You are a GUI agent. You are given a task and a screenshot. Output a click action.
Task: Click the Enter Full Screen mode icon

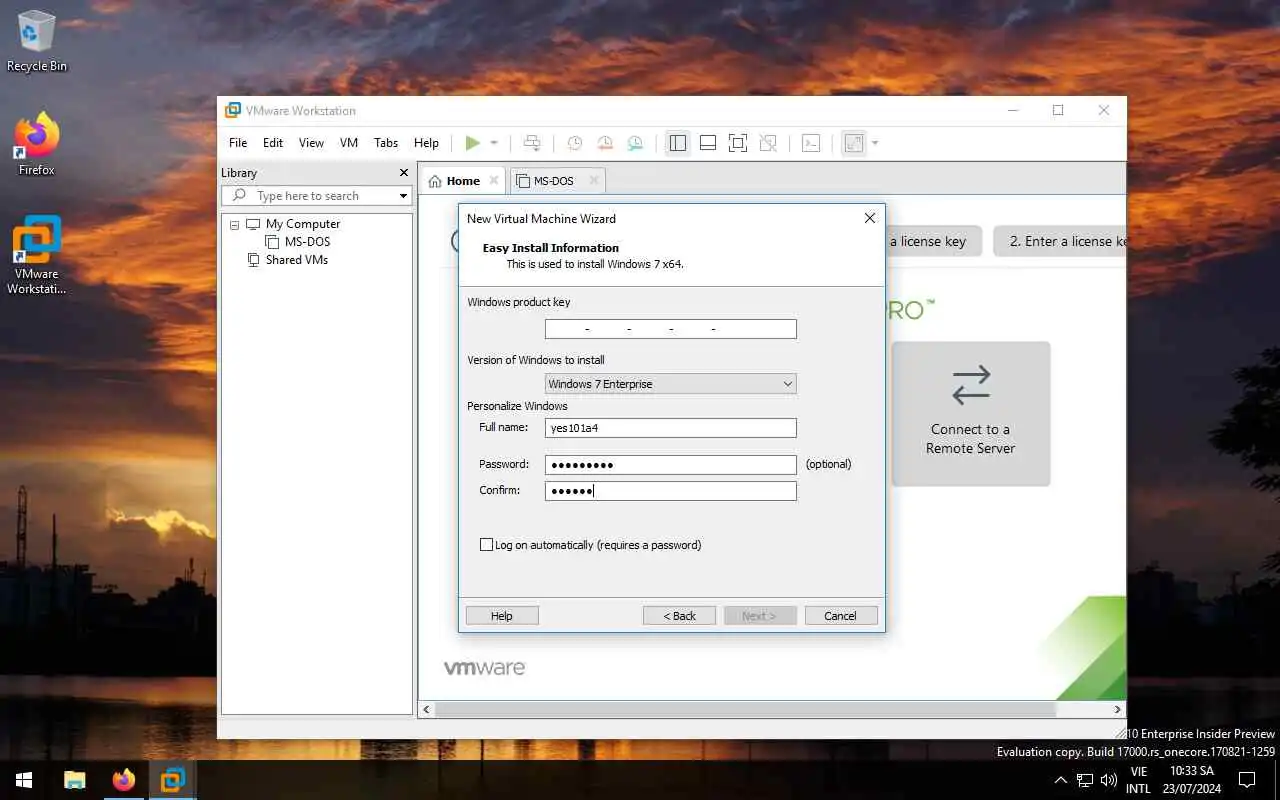738,143
